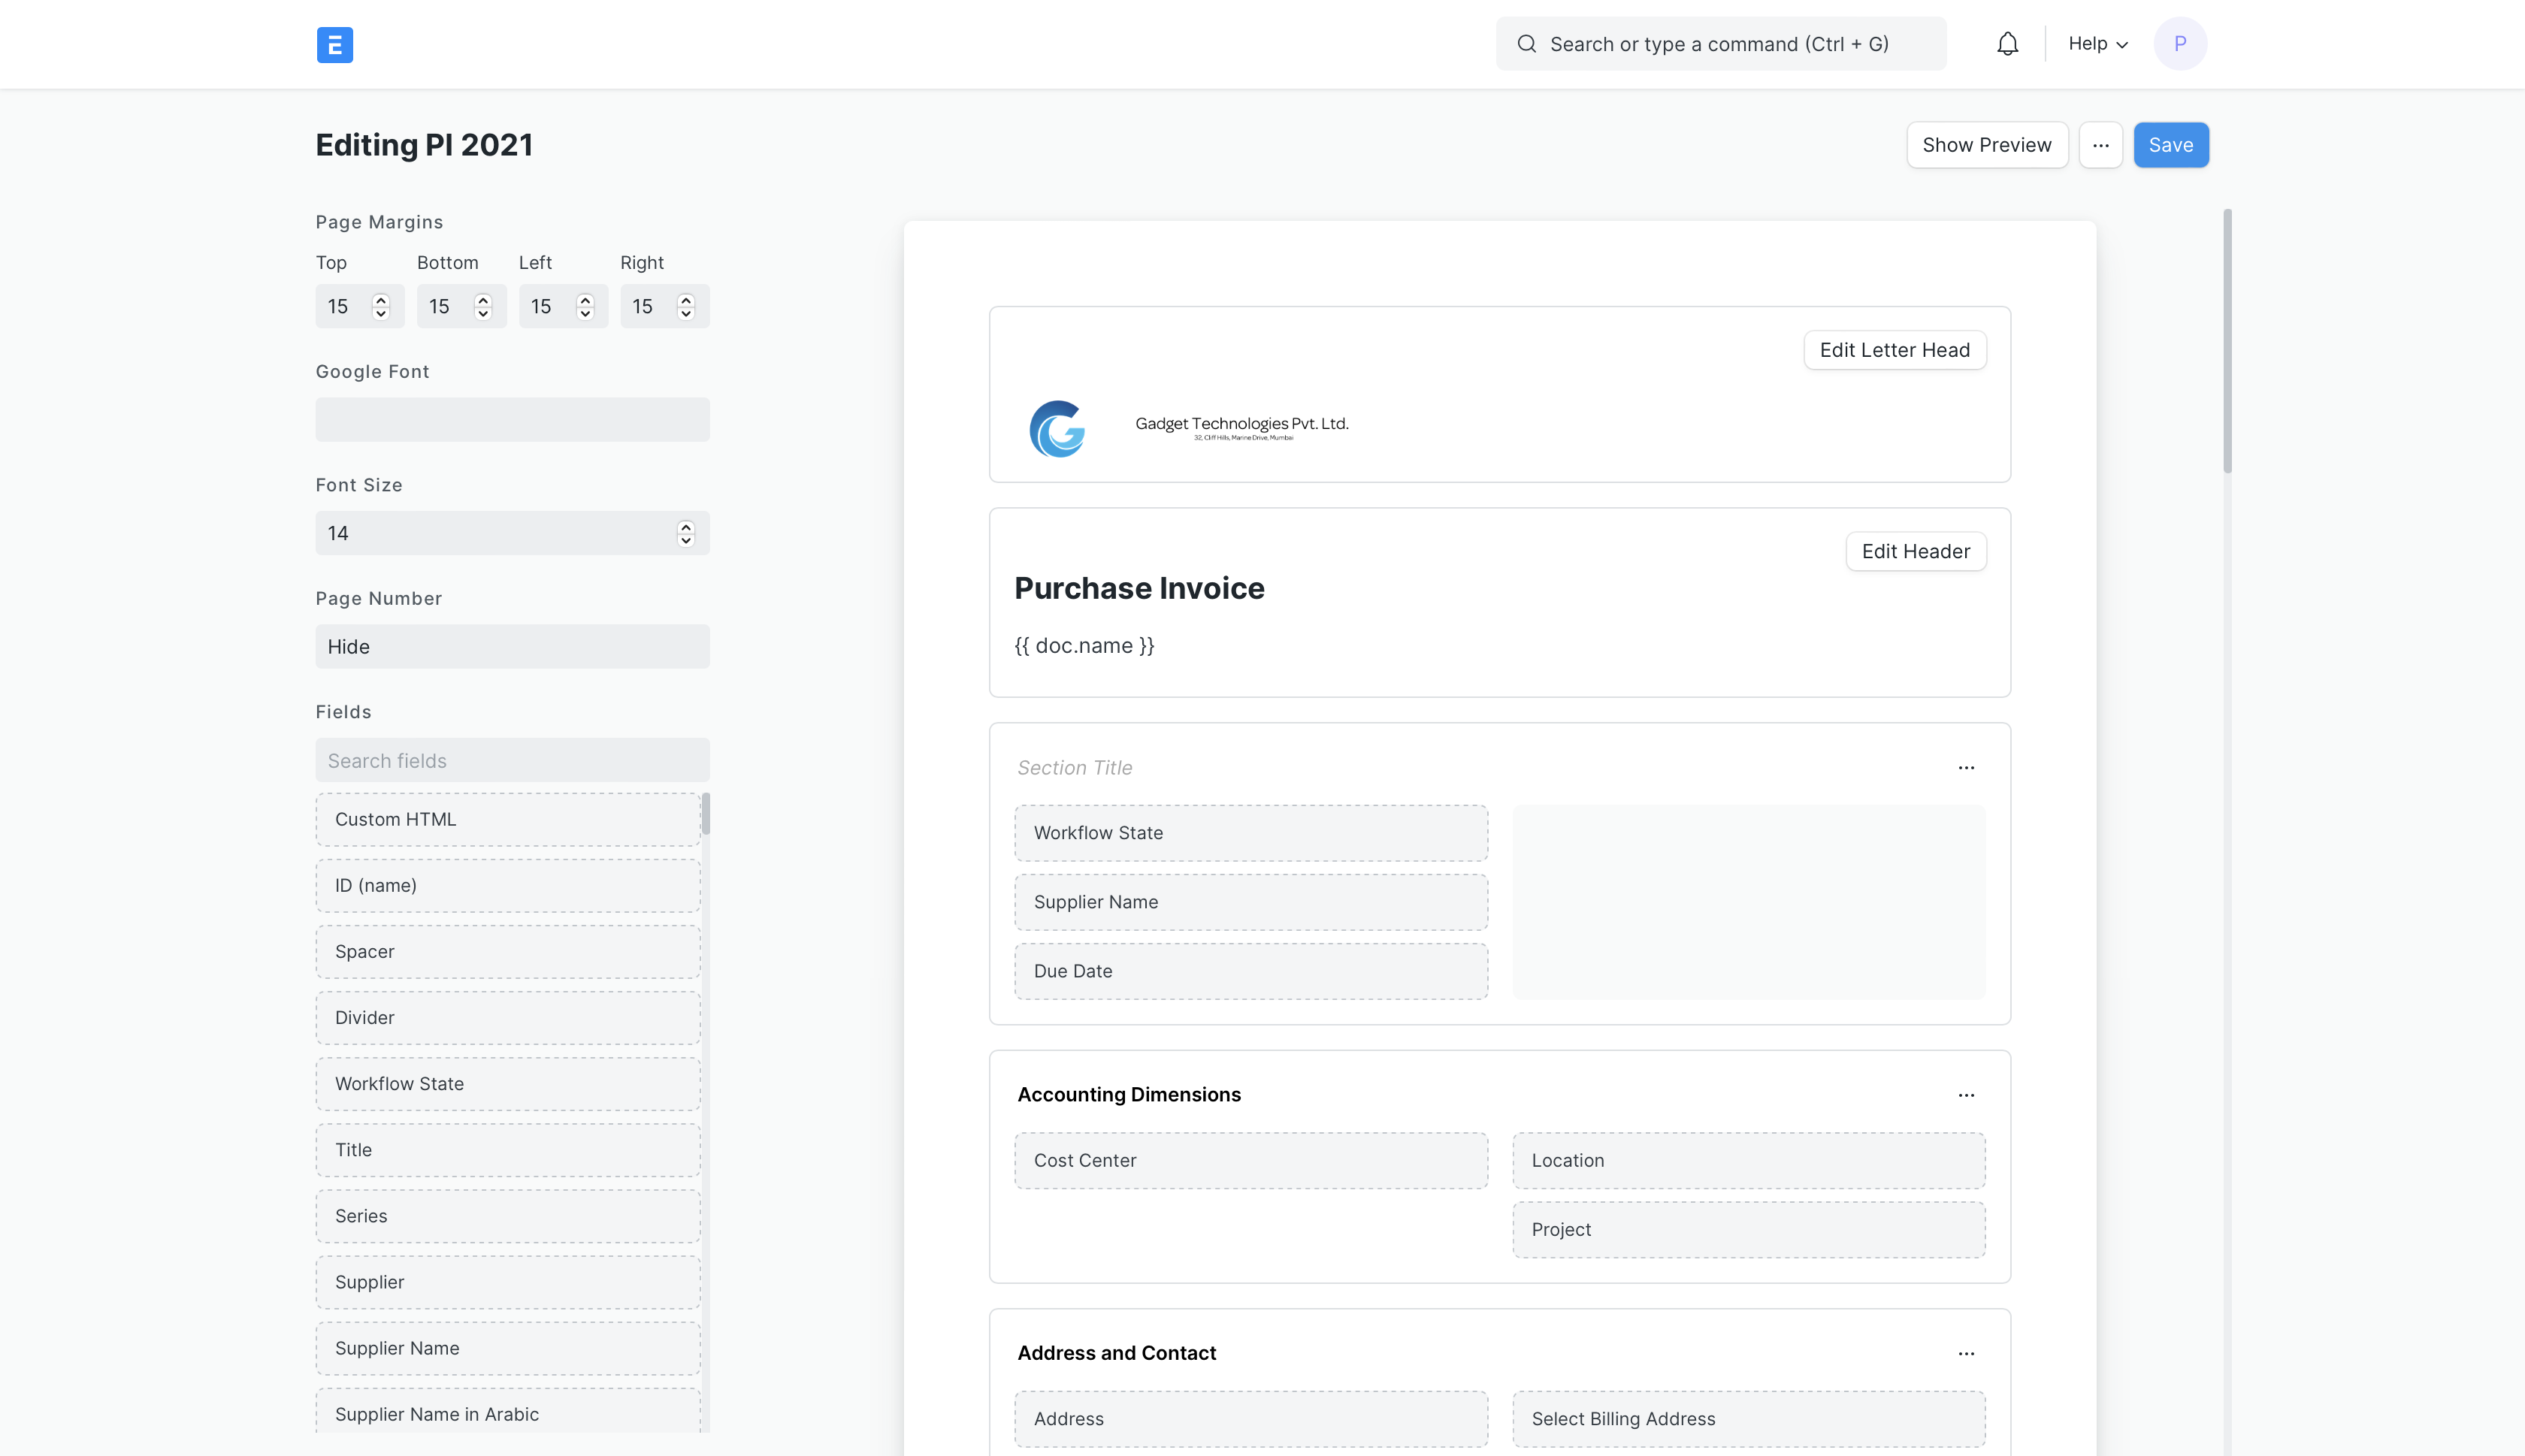The height and width of the screenshot is (1456, 2525).
Task: Click the Save button
Action: coord(2170,143)
